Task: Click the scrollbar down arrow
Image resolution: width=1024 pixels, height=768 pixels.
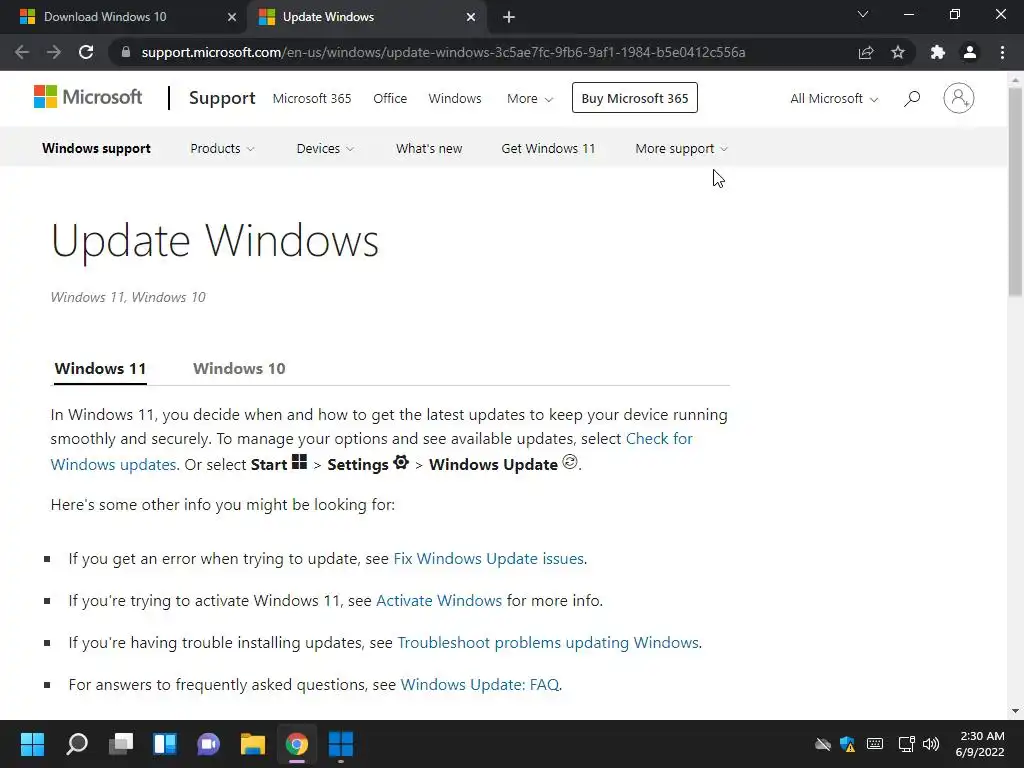Action: pos(1016,711)
